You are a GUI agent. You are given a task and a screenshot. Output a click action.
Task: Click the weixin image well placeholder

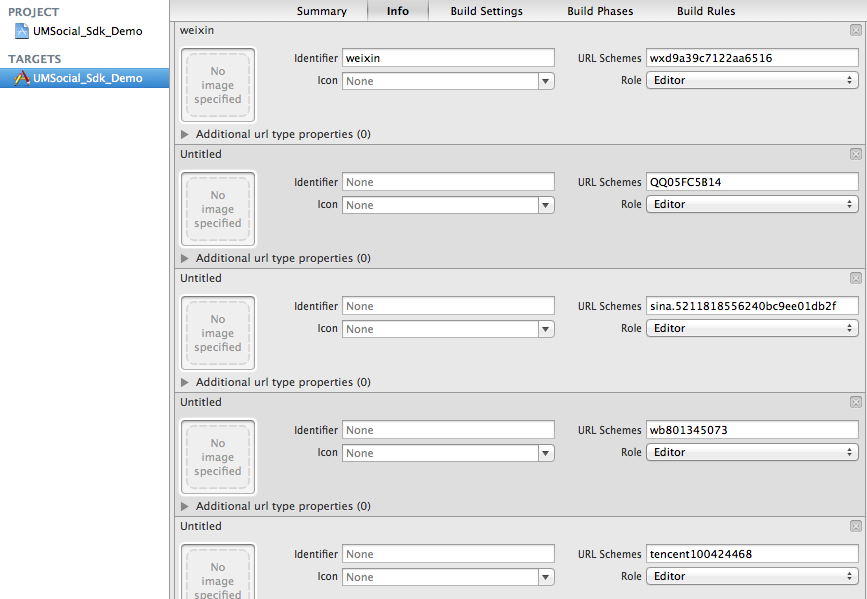pos(218,86)
